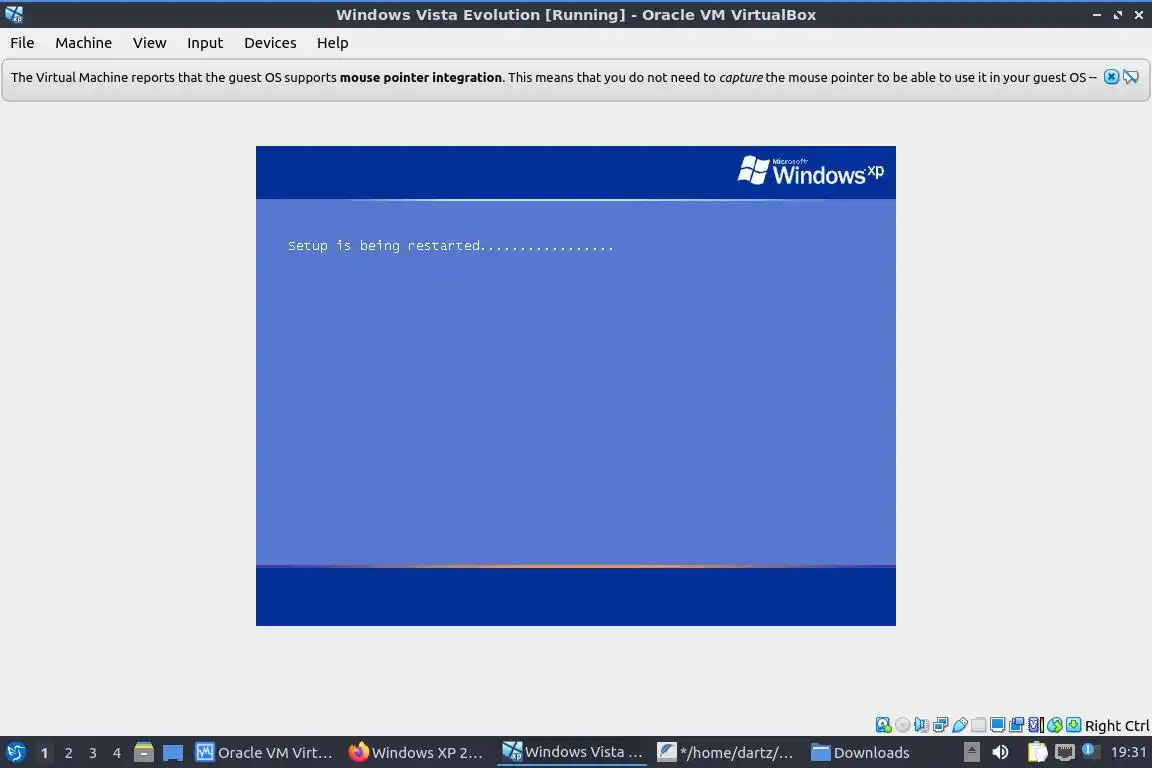Click the network adapters status icon
1152x768 pixels.
(940, 725)
